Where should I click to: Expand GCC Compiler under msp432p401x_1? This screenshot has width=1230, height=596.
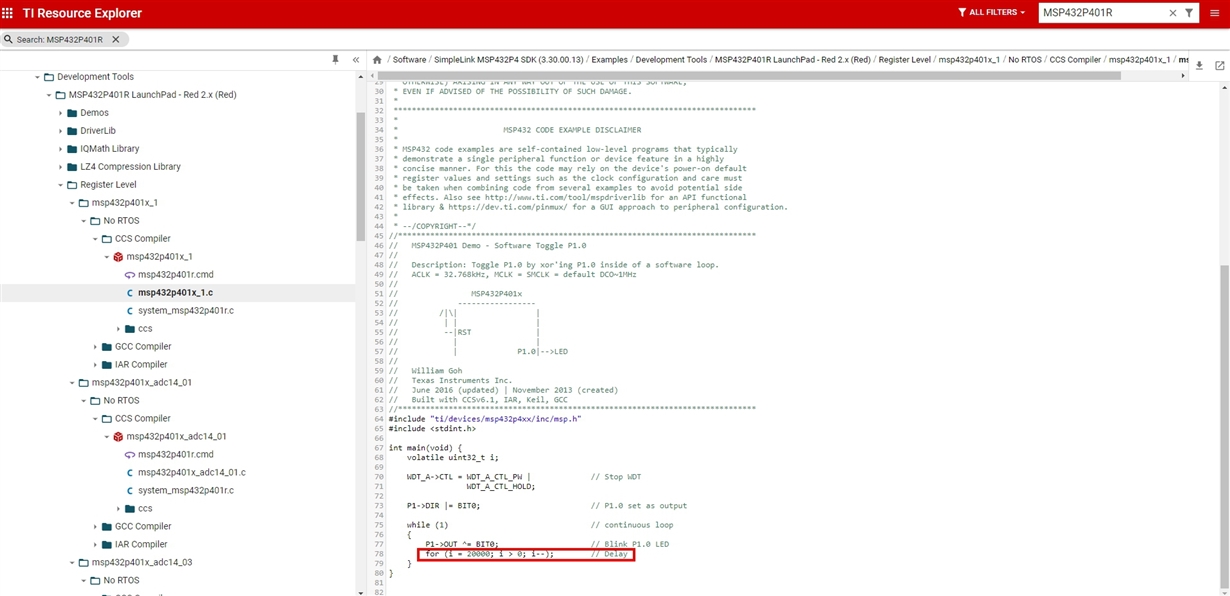click(x=95, y=347)
